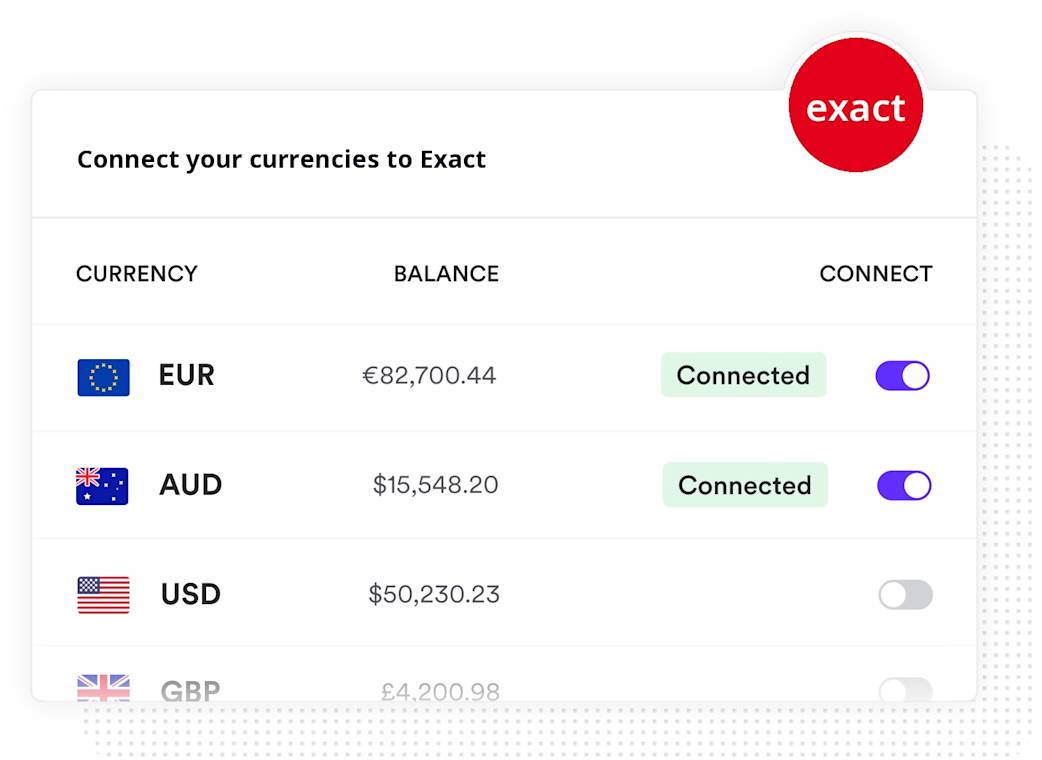Image resolution: width=1042 pixels, height=760 pixels.
Task: Click the Australian flag icon
Action: coord(102,486)
